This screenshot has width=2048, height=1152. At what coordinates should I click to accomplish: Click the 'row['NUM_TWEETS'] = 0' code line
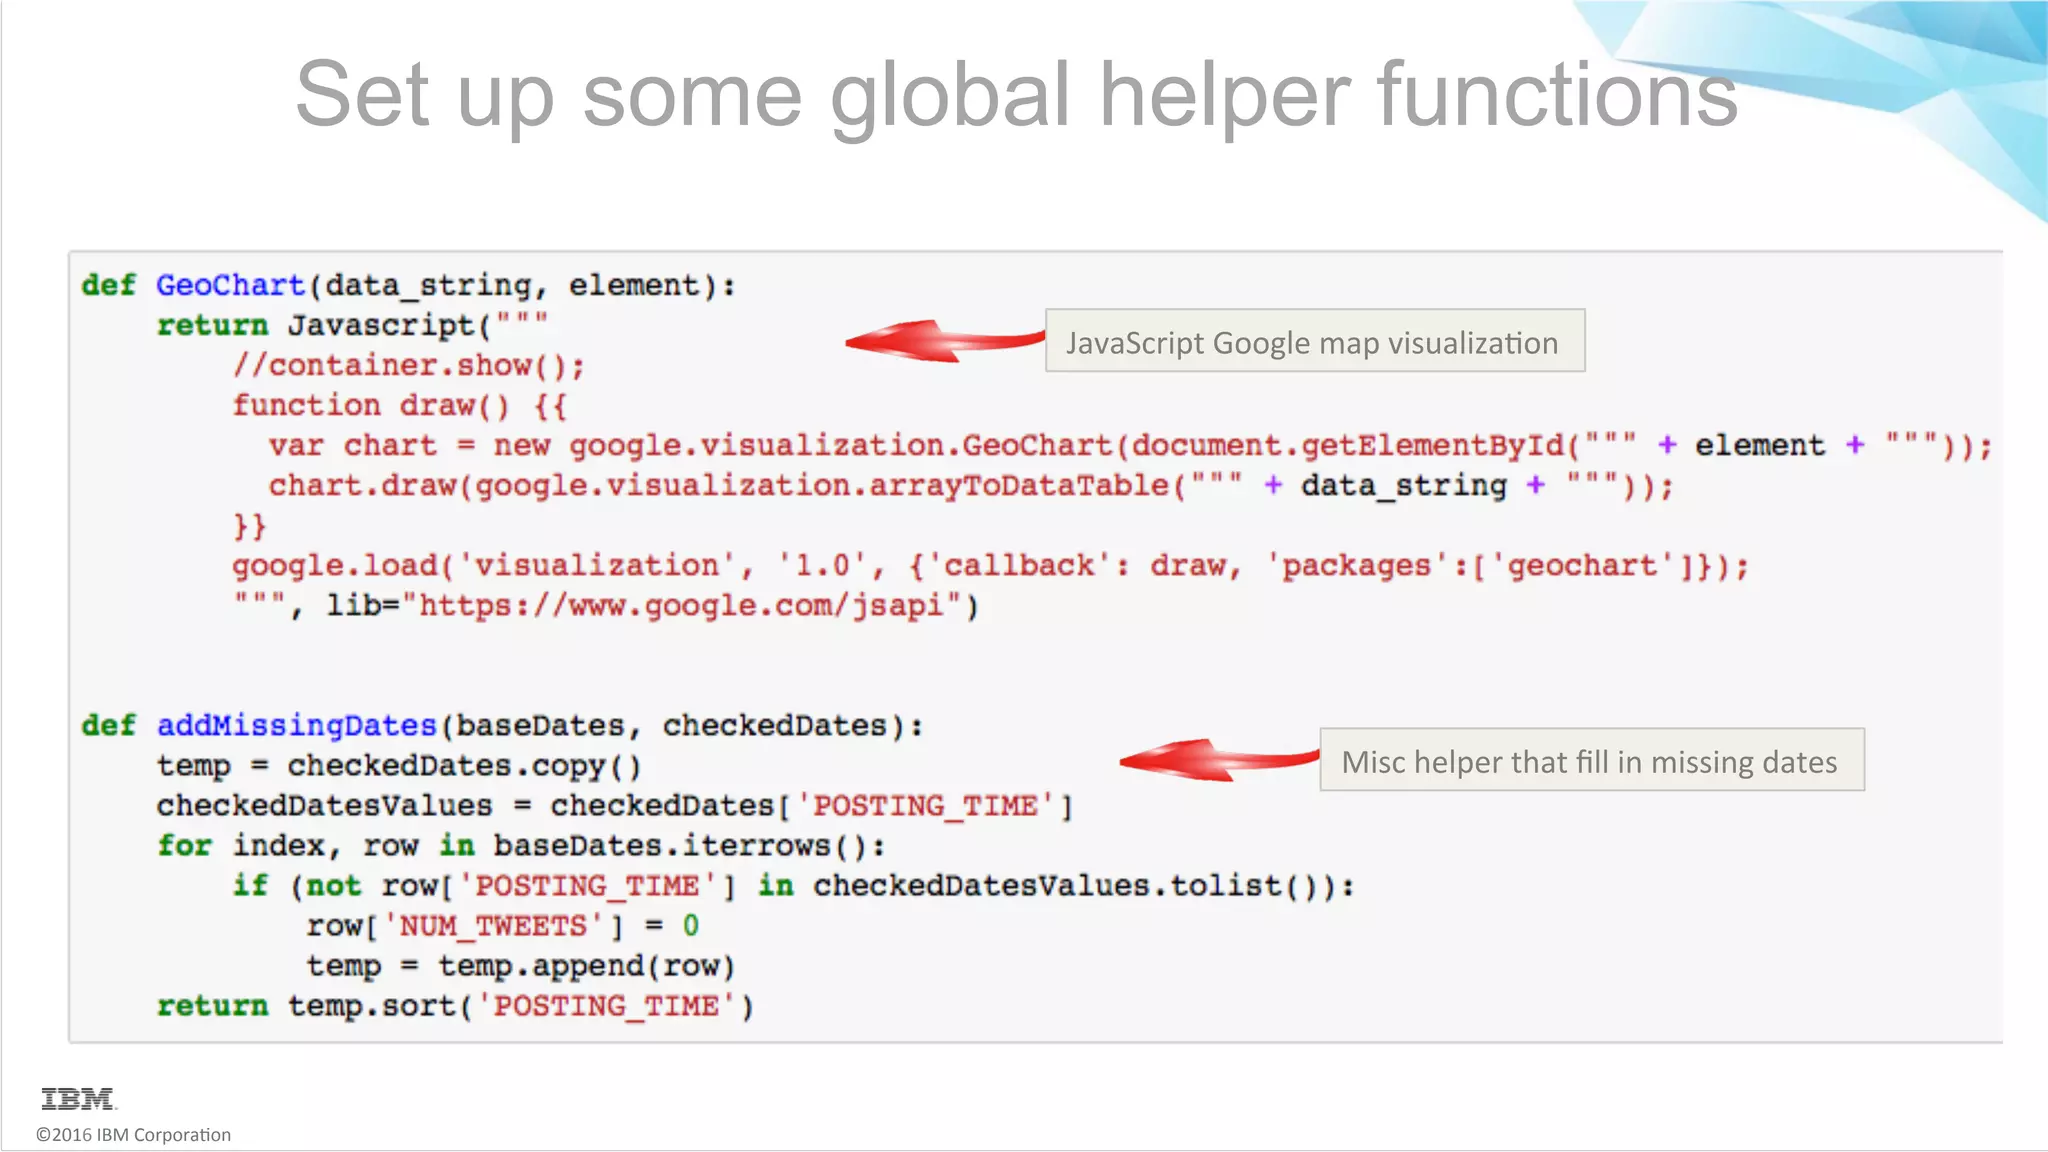click(502, 926)
